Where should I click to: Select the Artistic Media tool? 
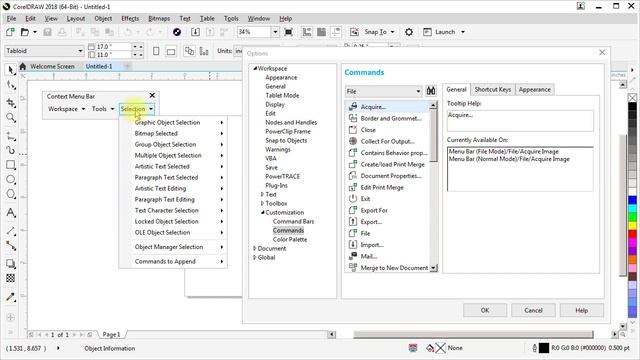pos(11,150)
